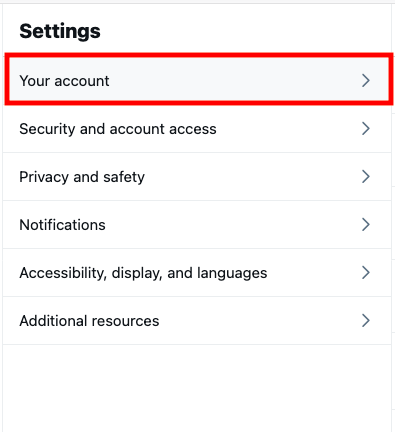Viewport: 395px width, 432px height.
Task: Click the 'Additional resources' text label
Action: point(89,321)
